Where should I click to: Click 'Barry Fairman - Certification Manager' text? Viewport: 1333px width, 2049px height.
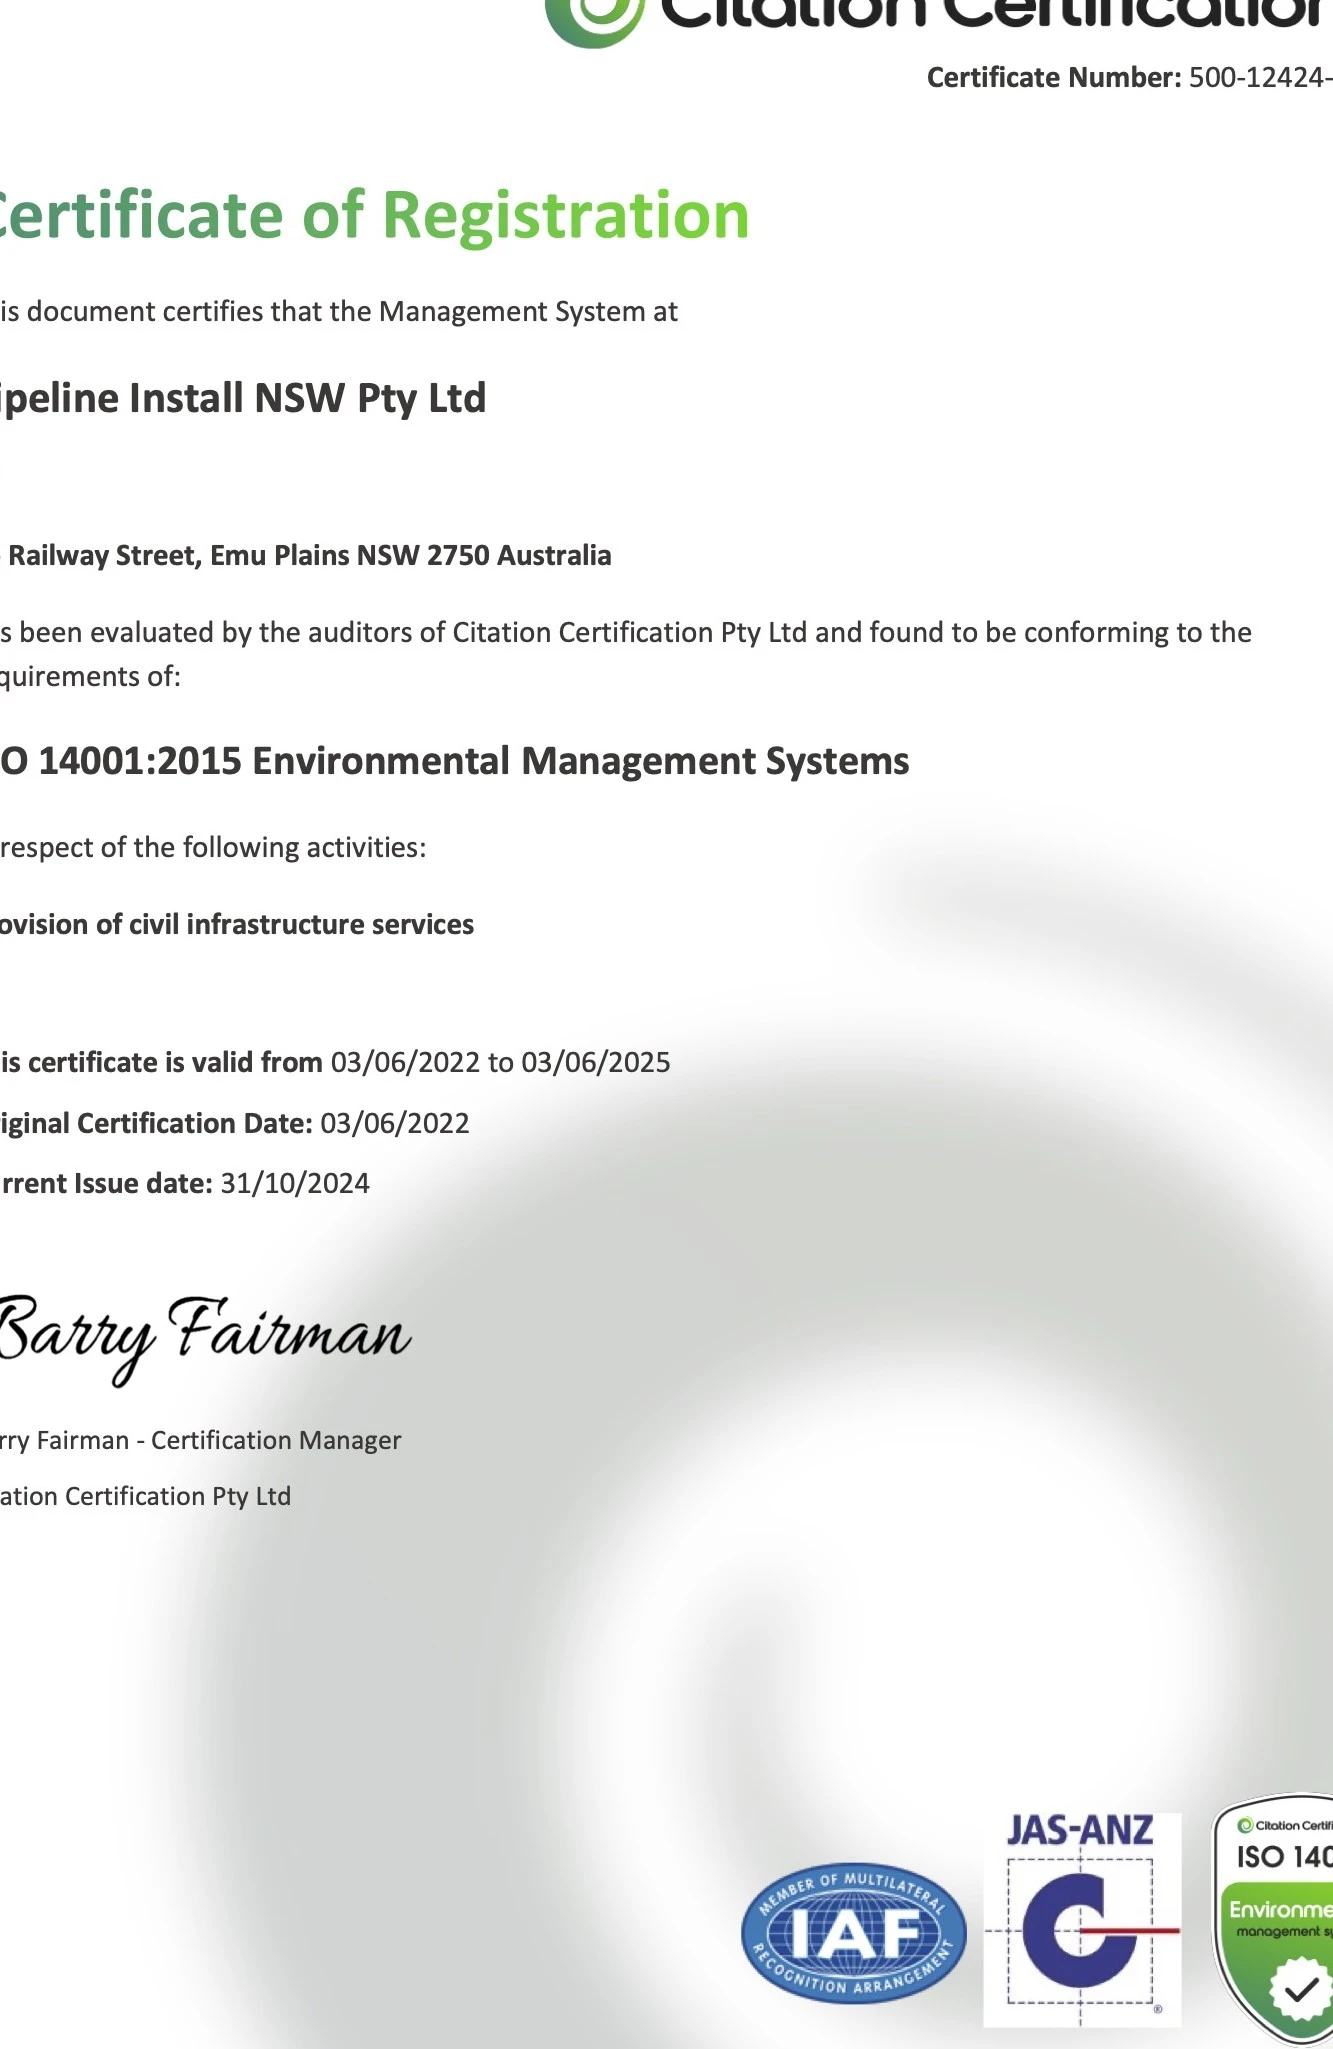point(200,1440)
